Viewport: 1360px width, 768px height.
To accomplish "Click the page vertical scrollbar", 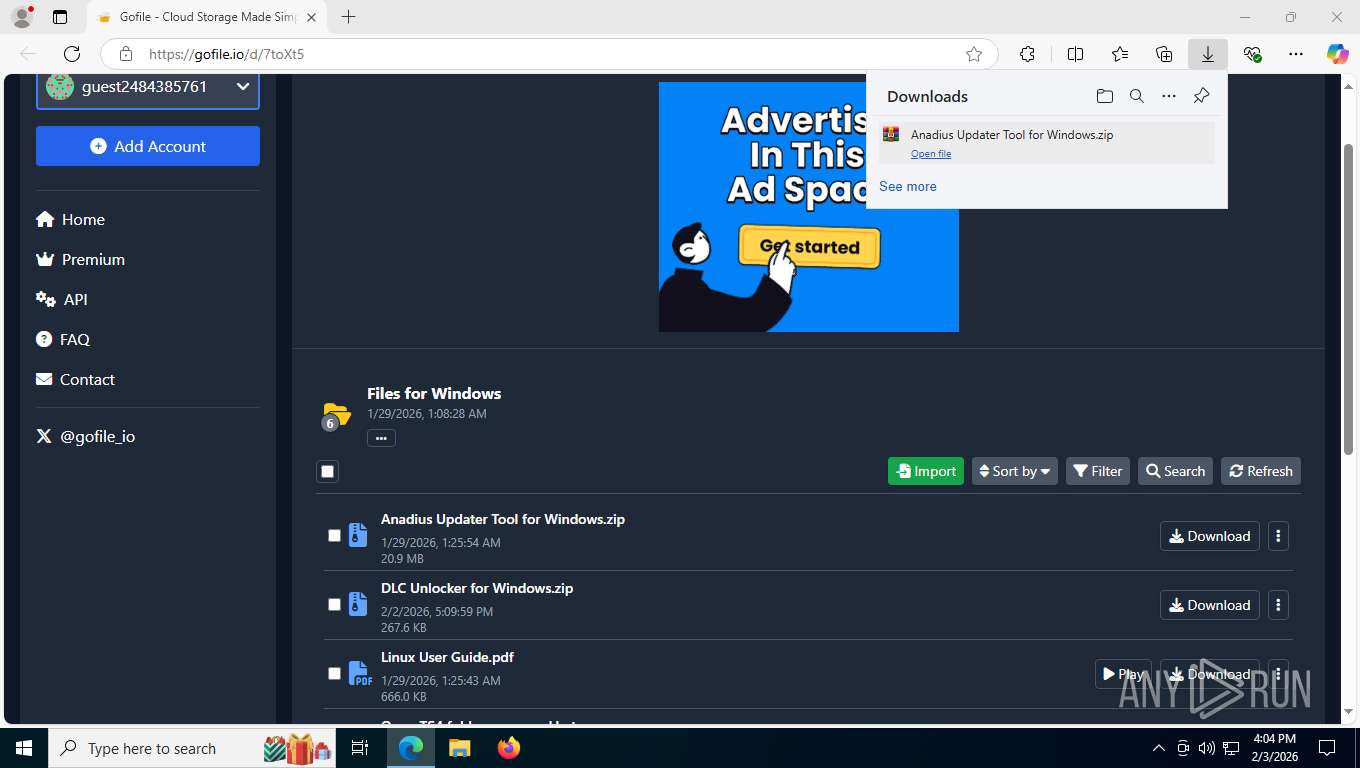I will click(x=1348, y=300).
